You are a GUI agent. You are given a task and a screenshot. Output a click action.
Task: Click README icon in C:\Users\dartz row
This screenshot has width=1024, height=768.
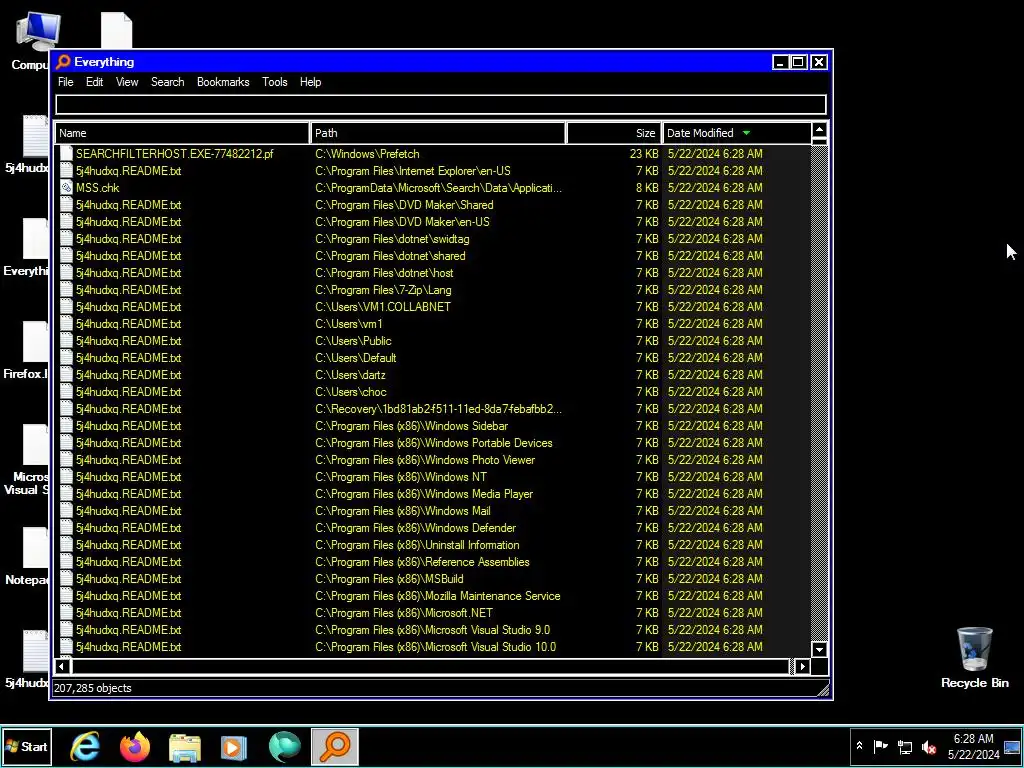(66, 374)
